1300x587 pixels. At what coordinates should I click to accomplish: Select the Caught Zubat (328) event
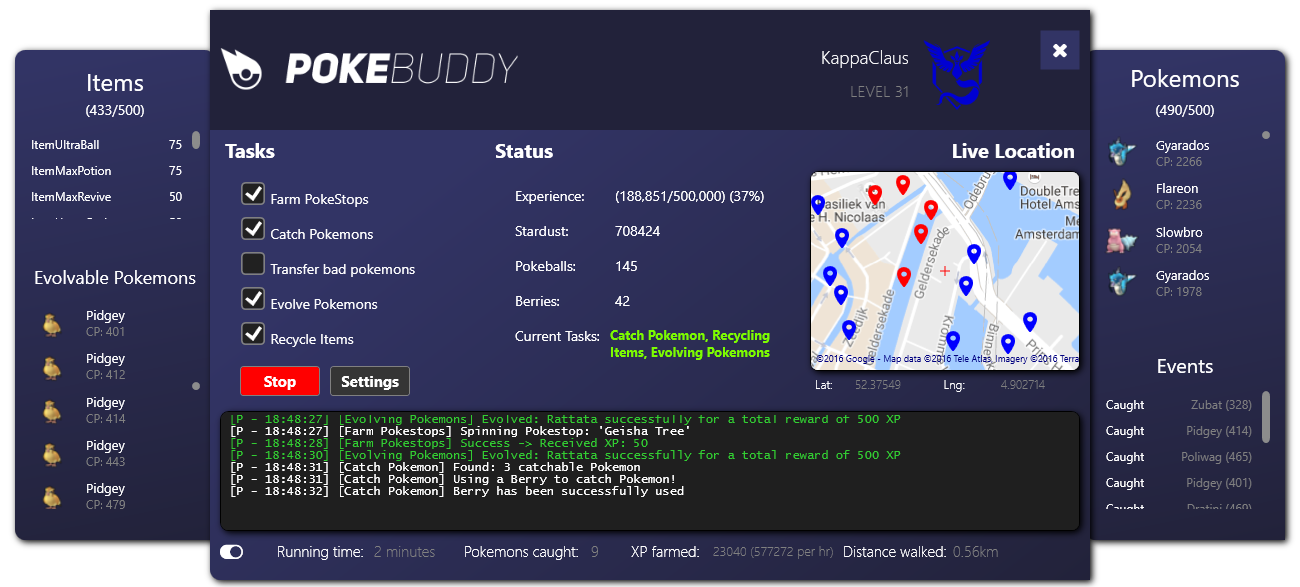coord(1179,405)
